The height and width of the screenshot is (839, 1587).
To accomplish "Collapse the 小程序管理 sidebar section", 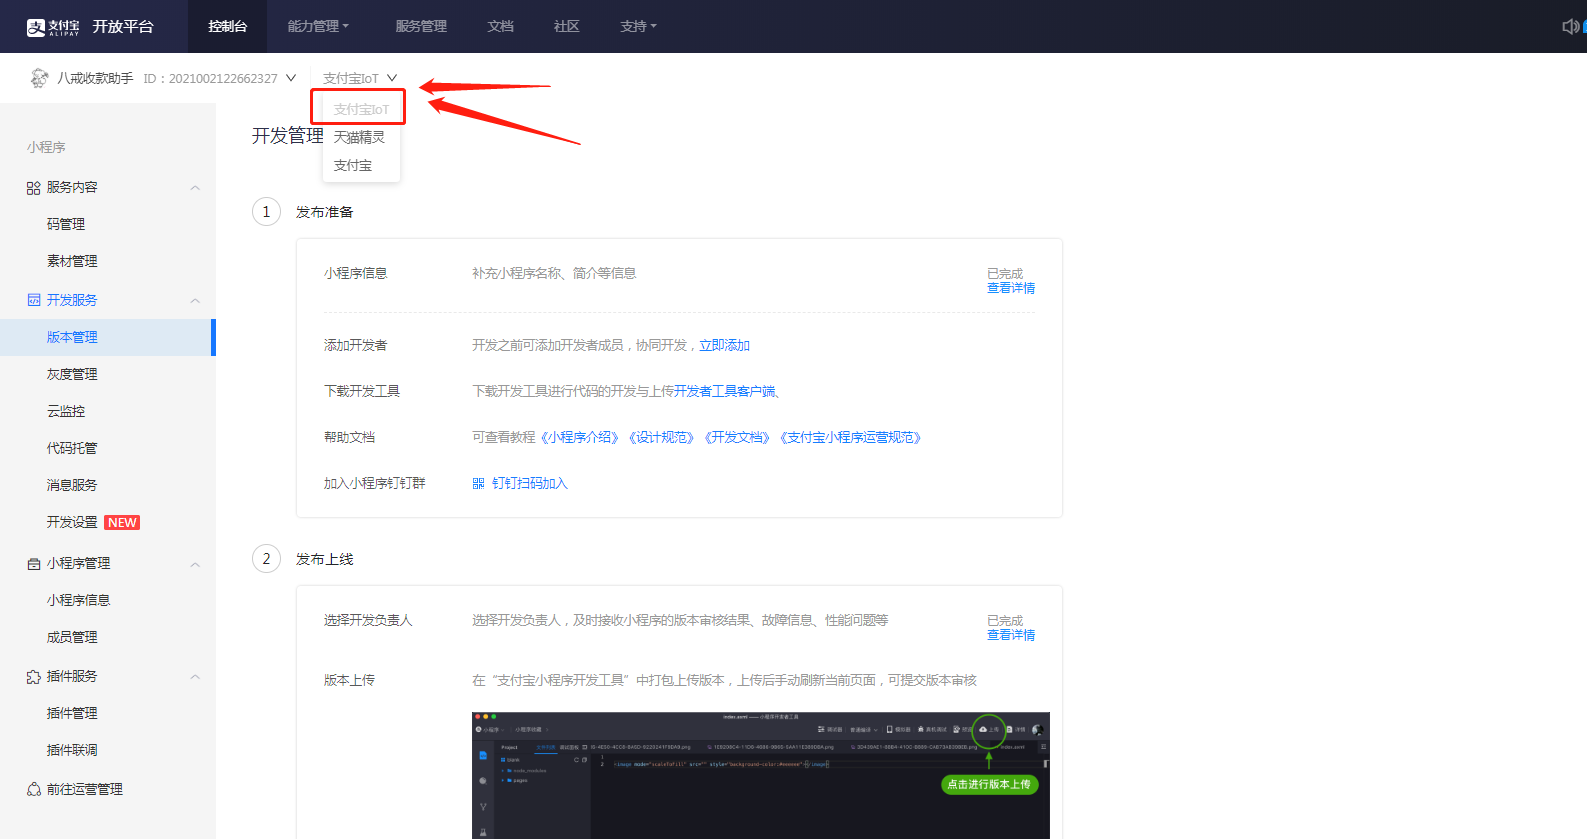I will pyautogui.click(x=195, y=564).
